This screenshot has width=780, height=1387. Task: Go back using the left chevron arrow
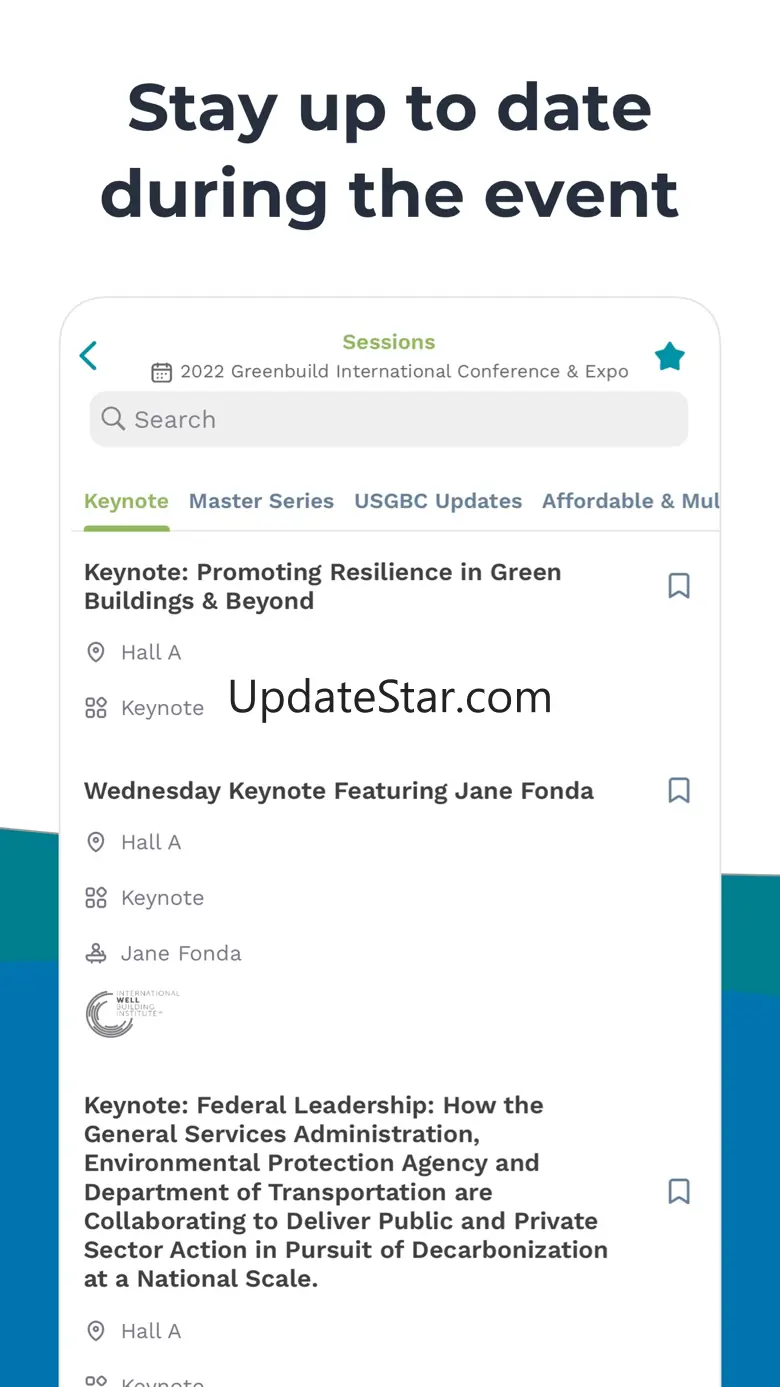click(89, 356)
